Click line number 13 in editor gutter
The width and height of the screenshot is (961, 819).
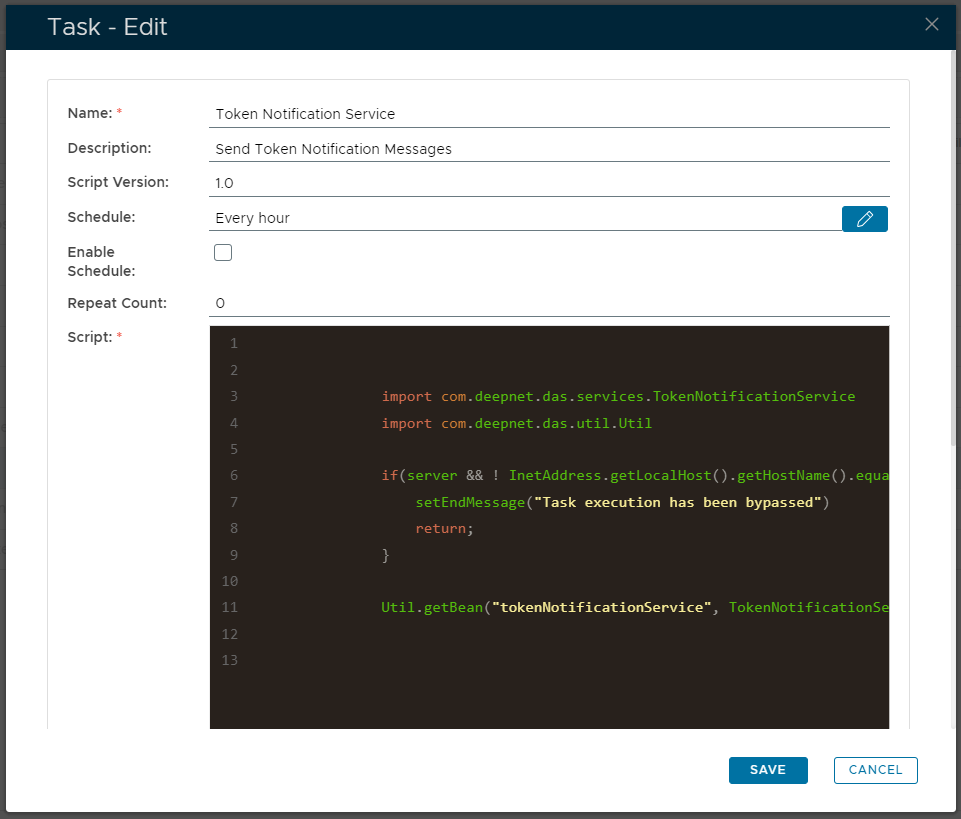coord(229,660)
